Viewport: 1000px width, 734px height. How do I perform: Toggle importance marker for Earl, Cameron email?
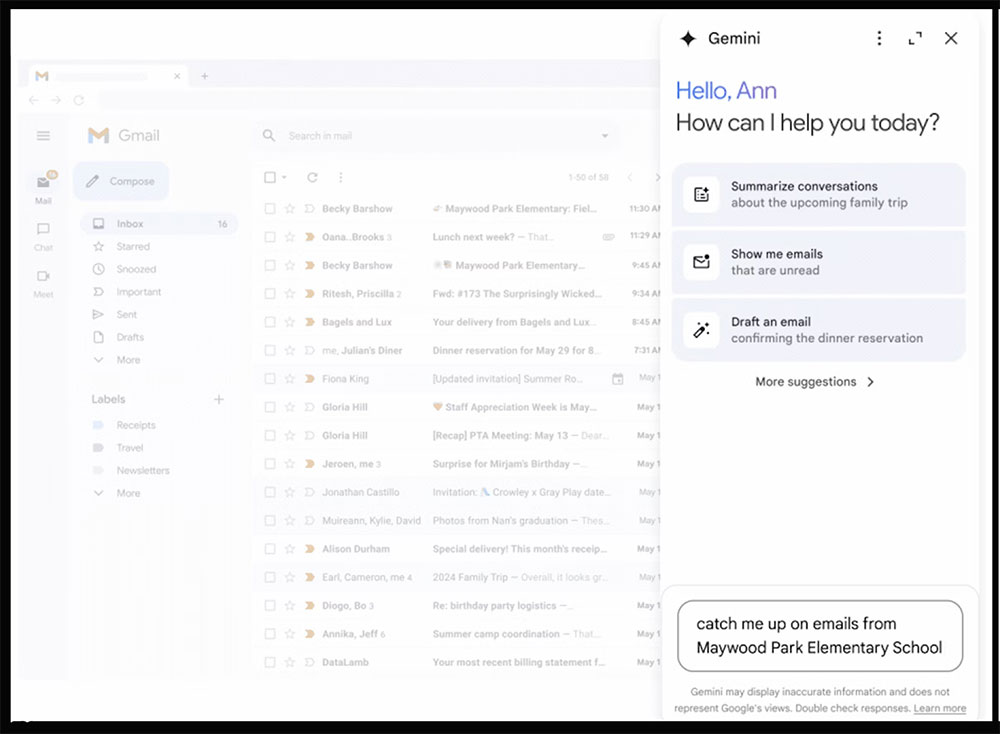coord(309,577)
